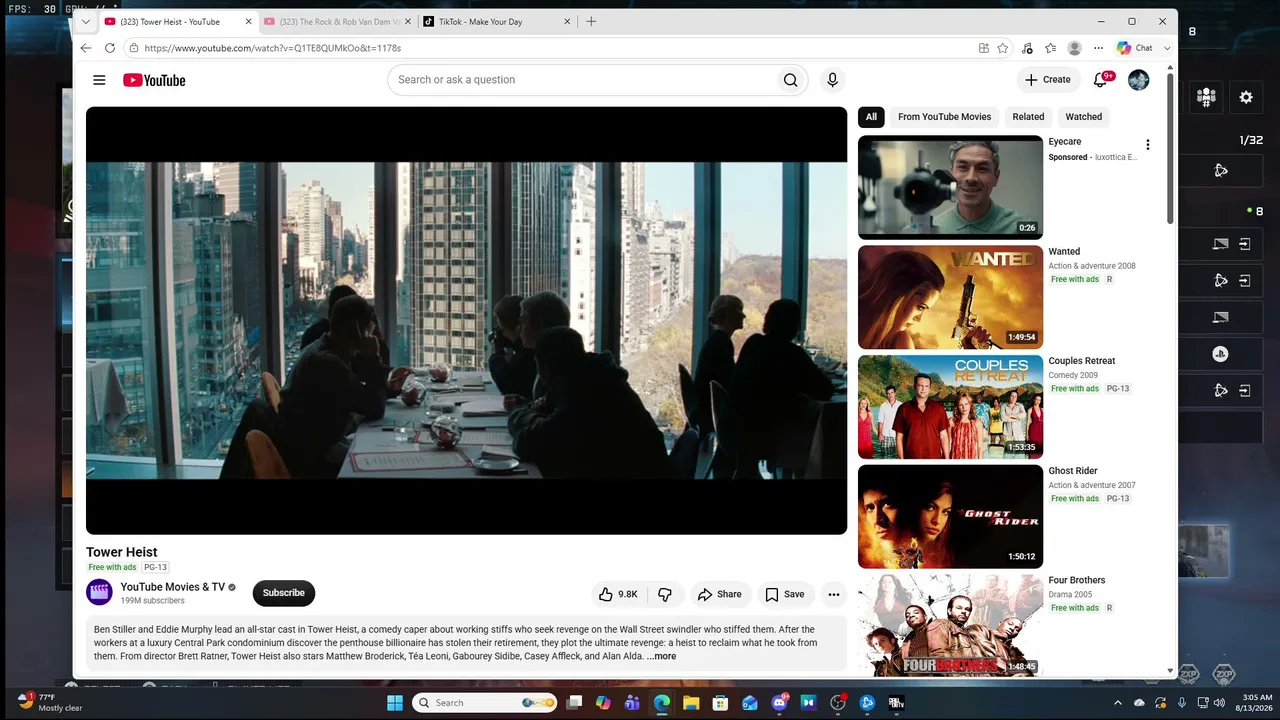Switch to the Tower Heist YouTube tab

[x=179, y=21]
